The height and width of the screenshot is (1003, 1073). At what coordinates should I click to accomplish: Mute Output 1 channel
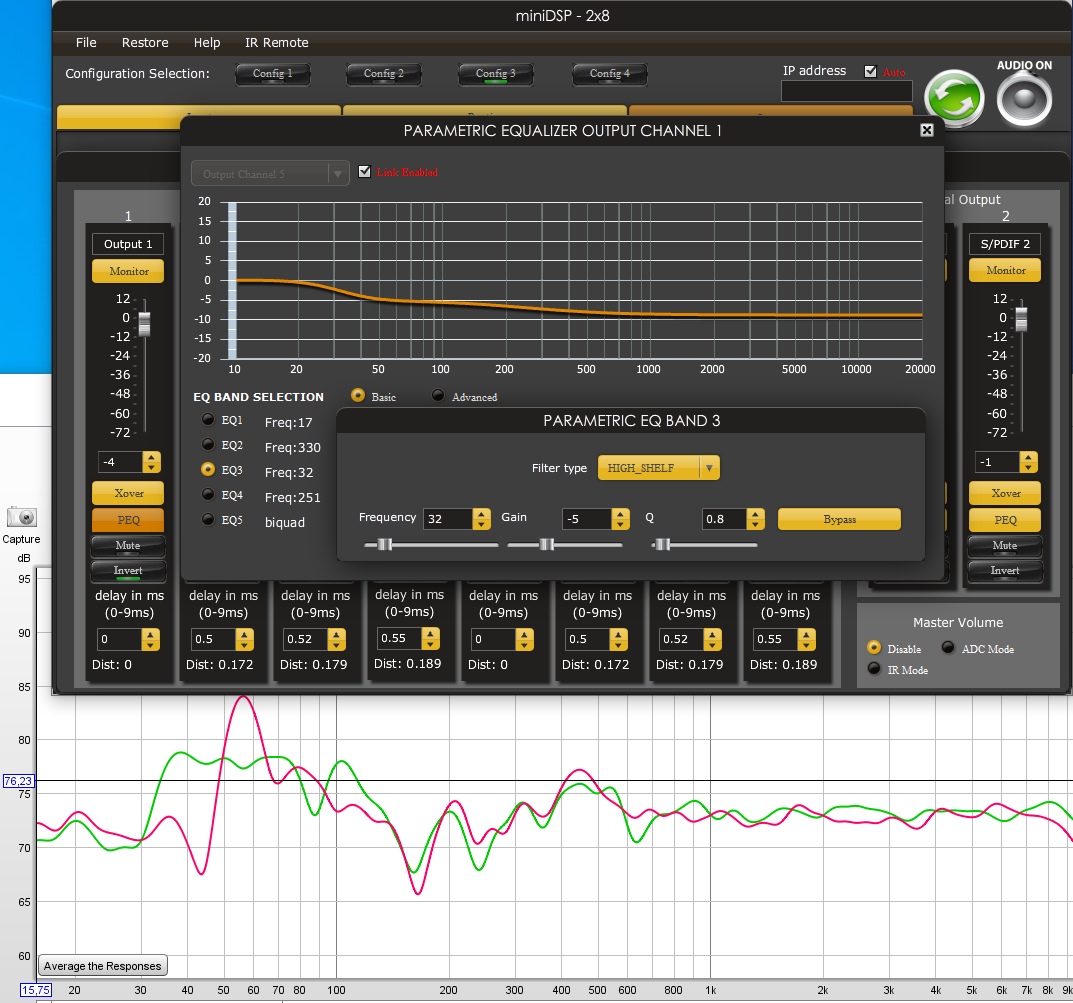click(x=128, y=545)
